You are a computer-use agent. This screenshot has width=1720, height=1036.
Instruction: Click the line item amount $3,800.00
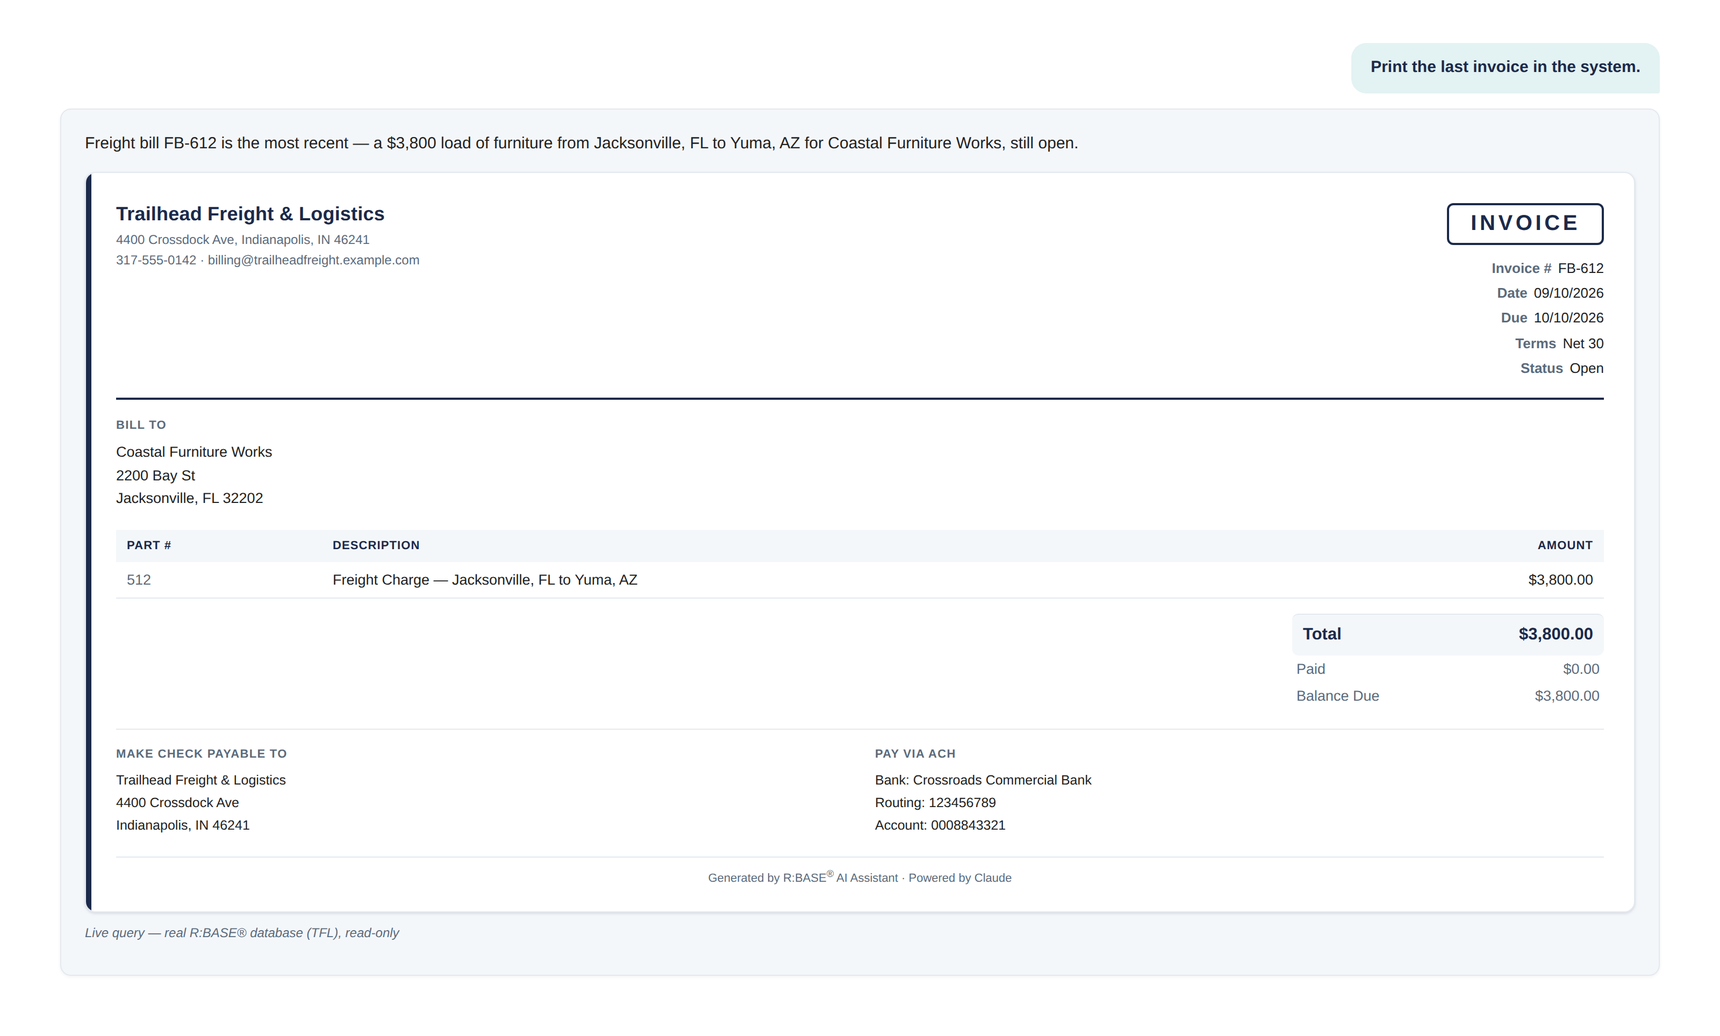coord(1560,580)
